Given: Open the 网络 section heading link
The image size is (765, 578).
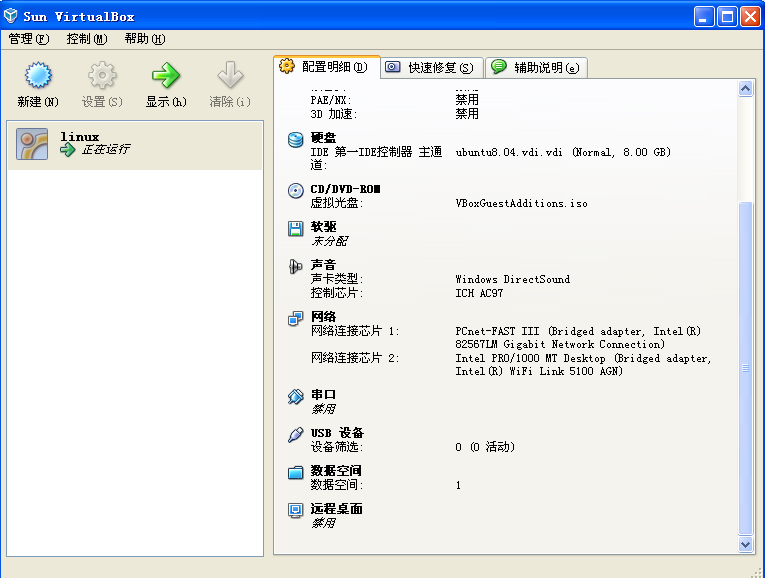Looking at the screenshot, I should point(323,317).
